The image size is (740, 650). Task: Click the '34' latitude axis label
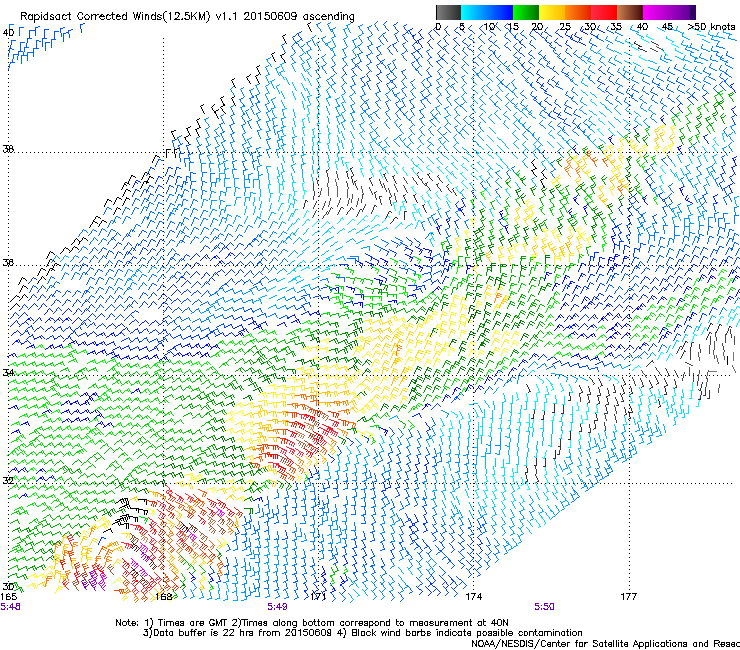(8, 372)
